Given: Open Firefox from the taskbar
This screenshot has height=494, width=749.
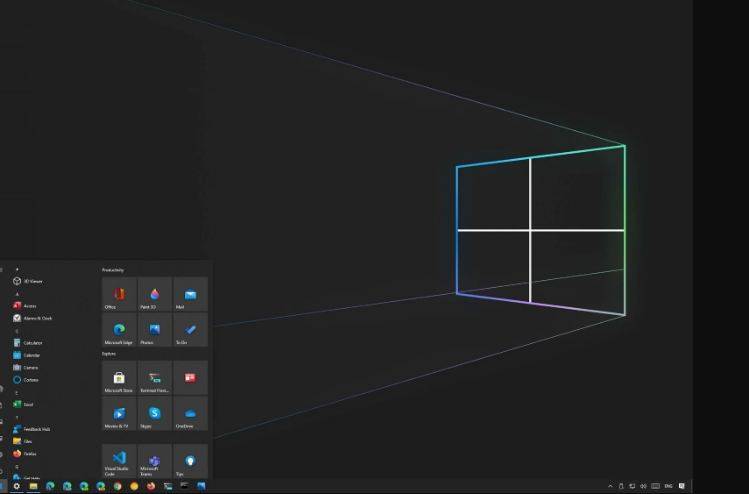Looking at the screenshot, I should [x=151, y=486].
